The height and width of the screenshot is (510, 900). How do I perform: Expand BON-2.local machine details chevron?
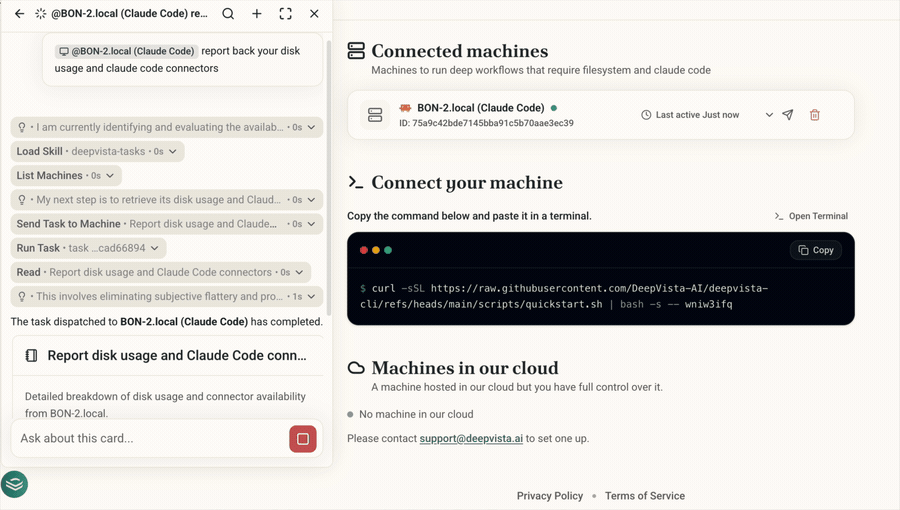(769, 115)
